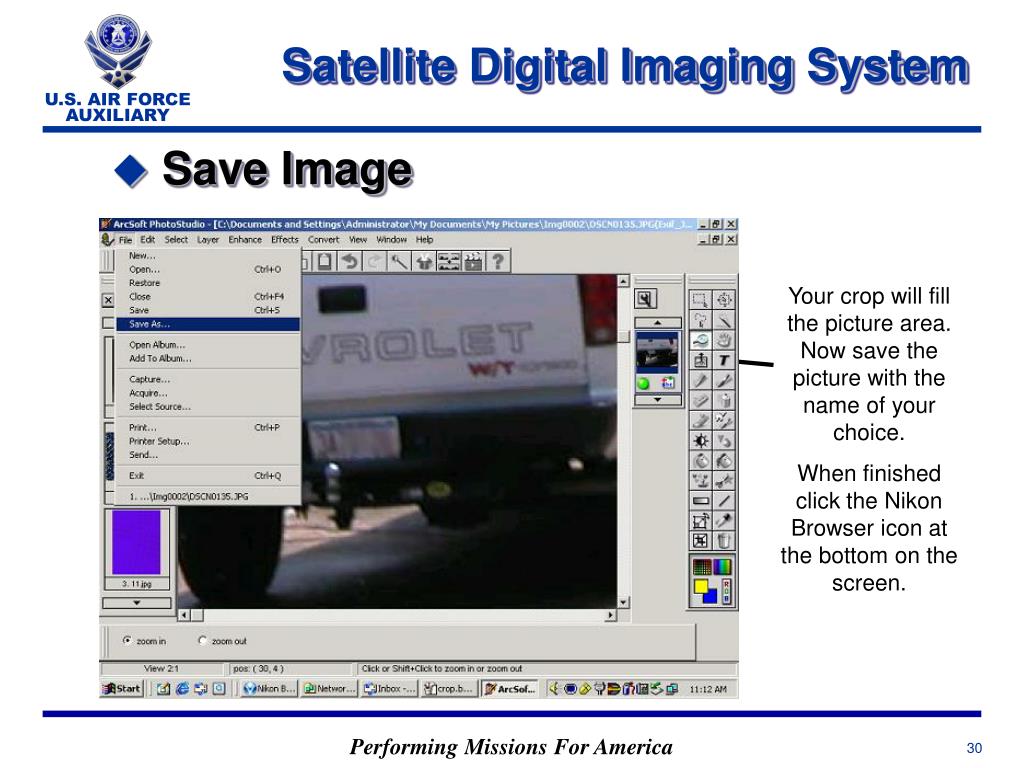Select the purple 3.11.jpg album thumbnail
The image size is (1024, 768).
click(x=136, y=542)
